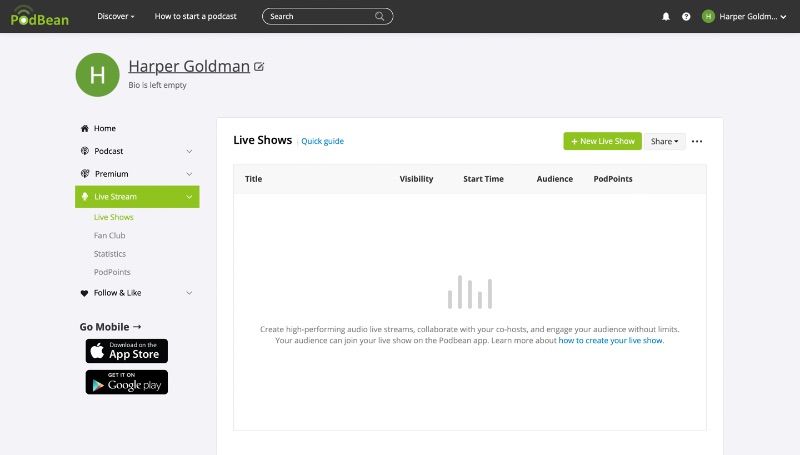Click the small user avatar in top bar
This screenshot has height=455, width=800.
[x=708, y=16]
